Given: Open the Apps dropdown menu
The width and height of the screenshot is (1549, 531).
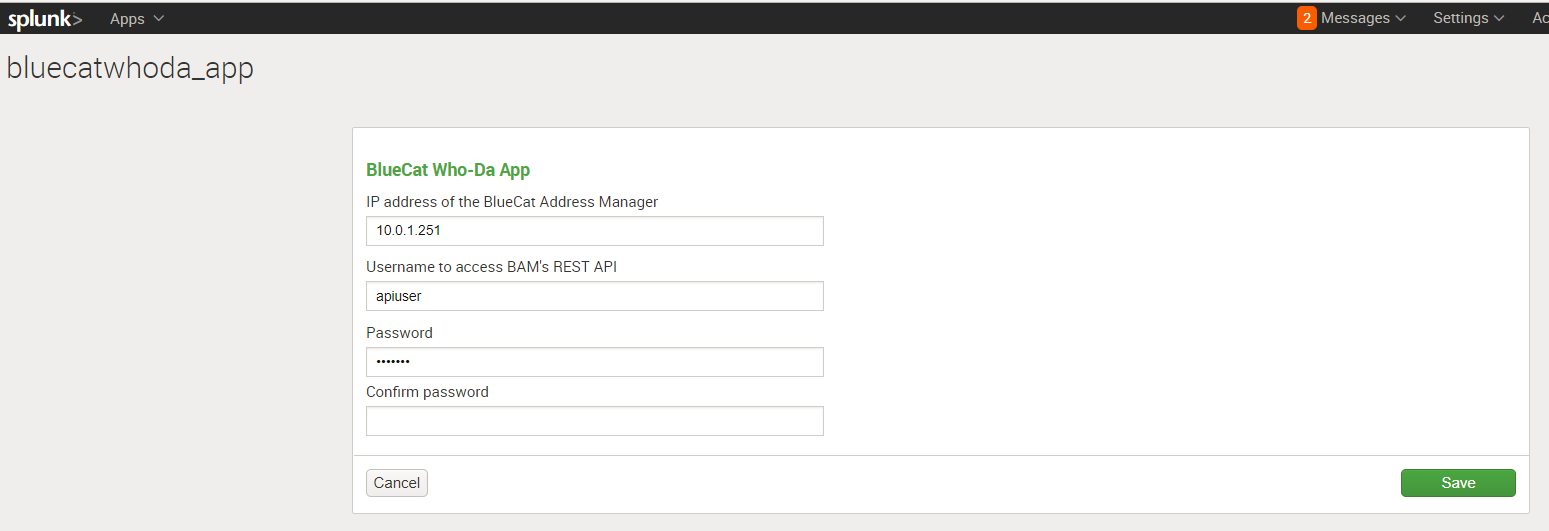Looking at the screenshot, I should 137,19.
